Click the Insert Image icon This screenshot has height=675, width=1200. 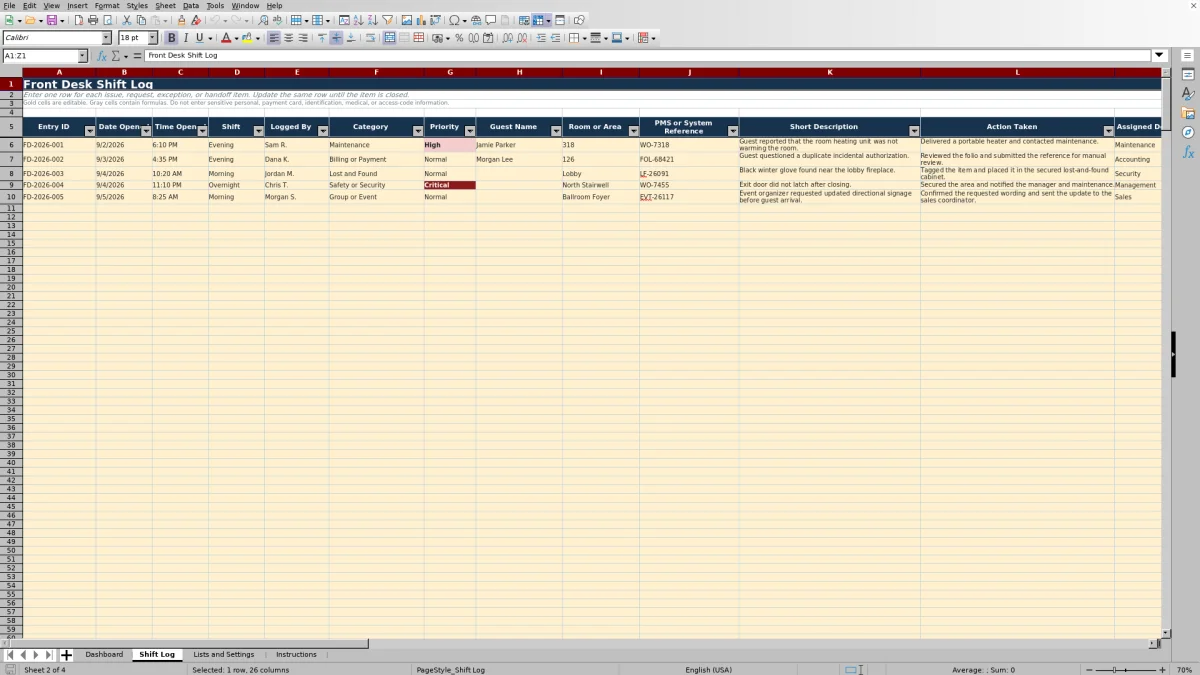click(406, 20)
